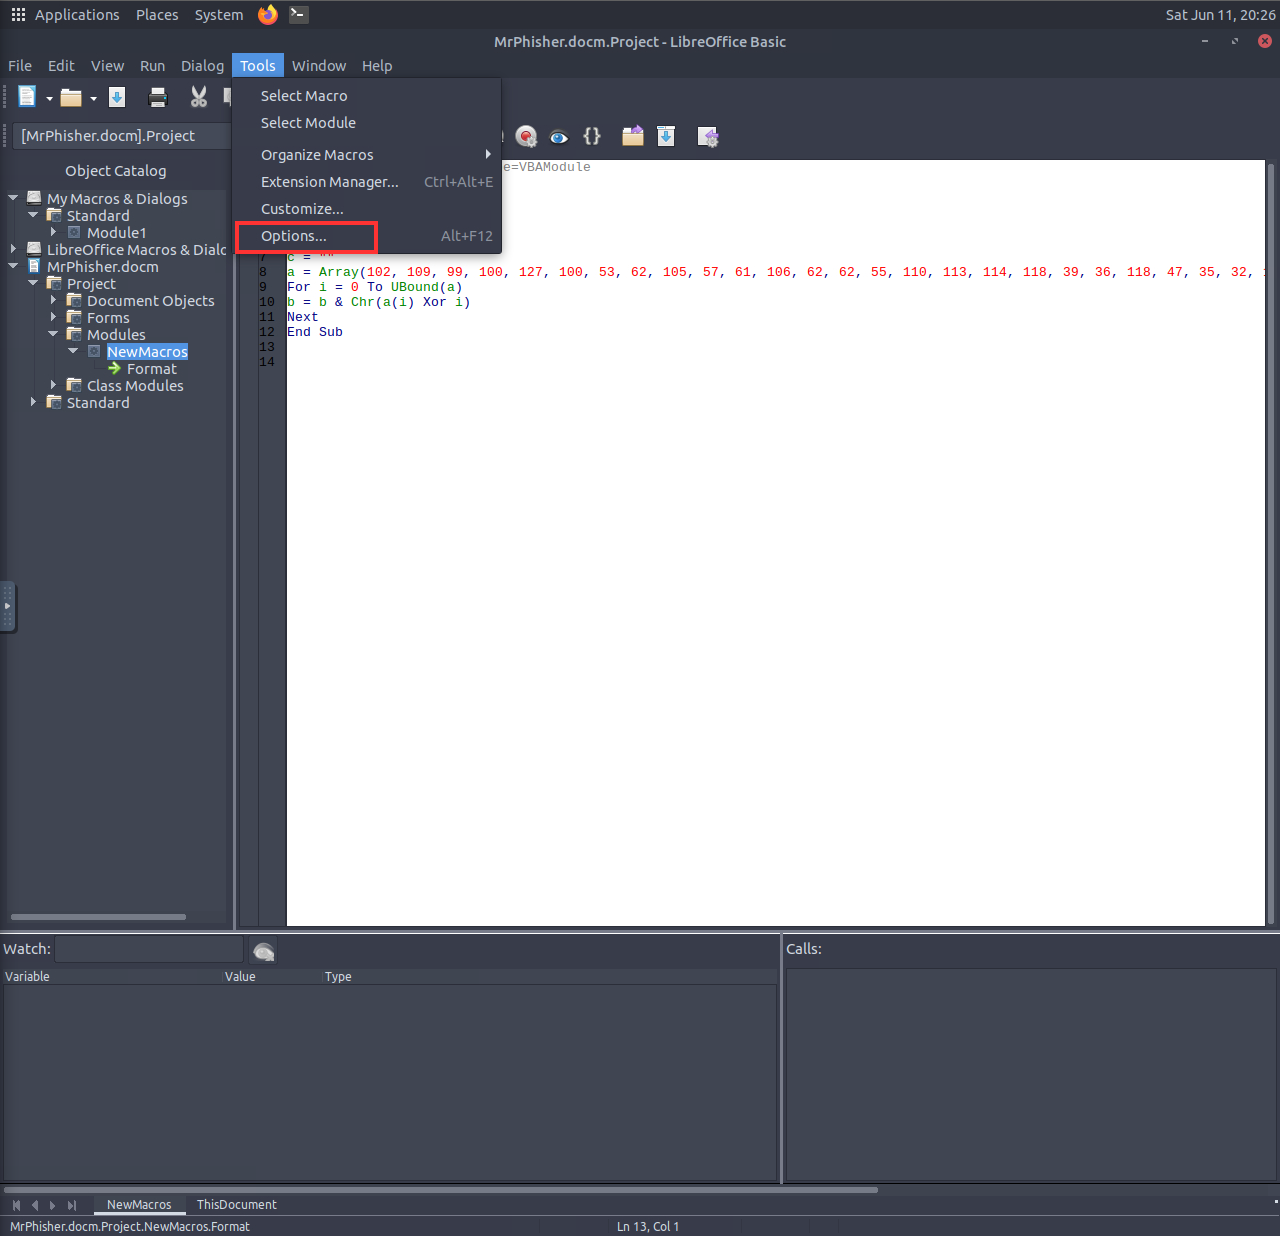The height and width of the screenshot is (1236, 1280).
Task: Collapse the Modules folder
Action: (53, 334)
